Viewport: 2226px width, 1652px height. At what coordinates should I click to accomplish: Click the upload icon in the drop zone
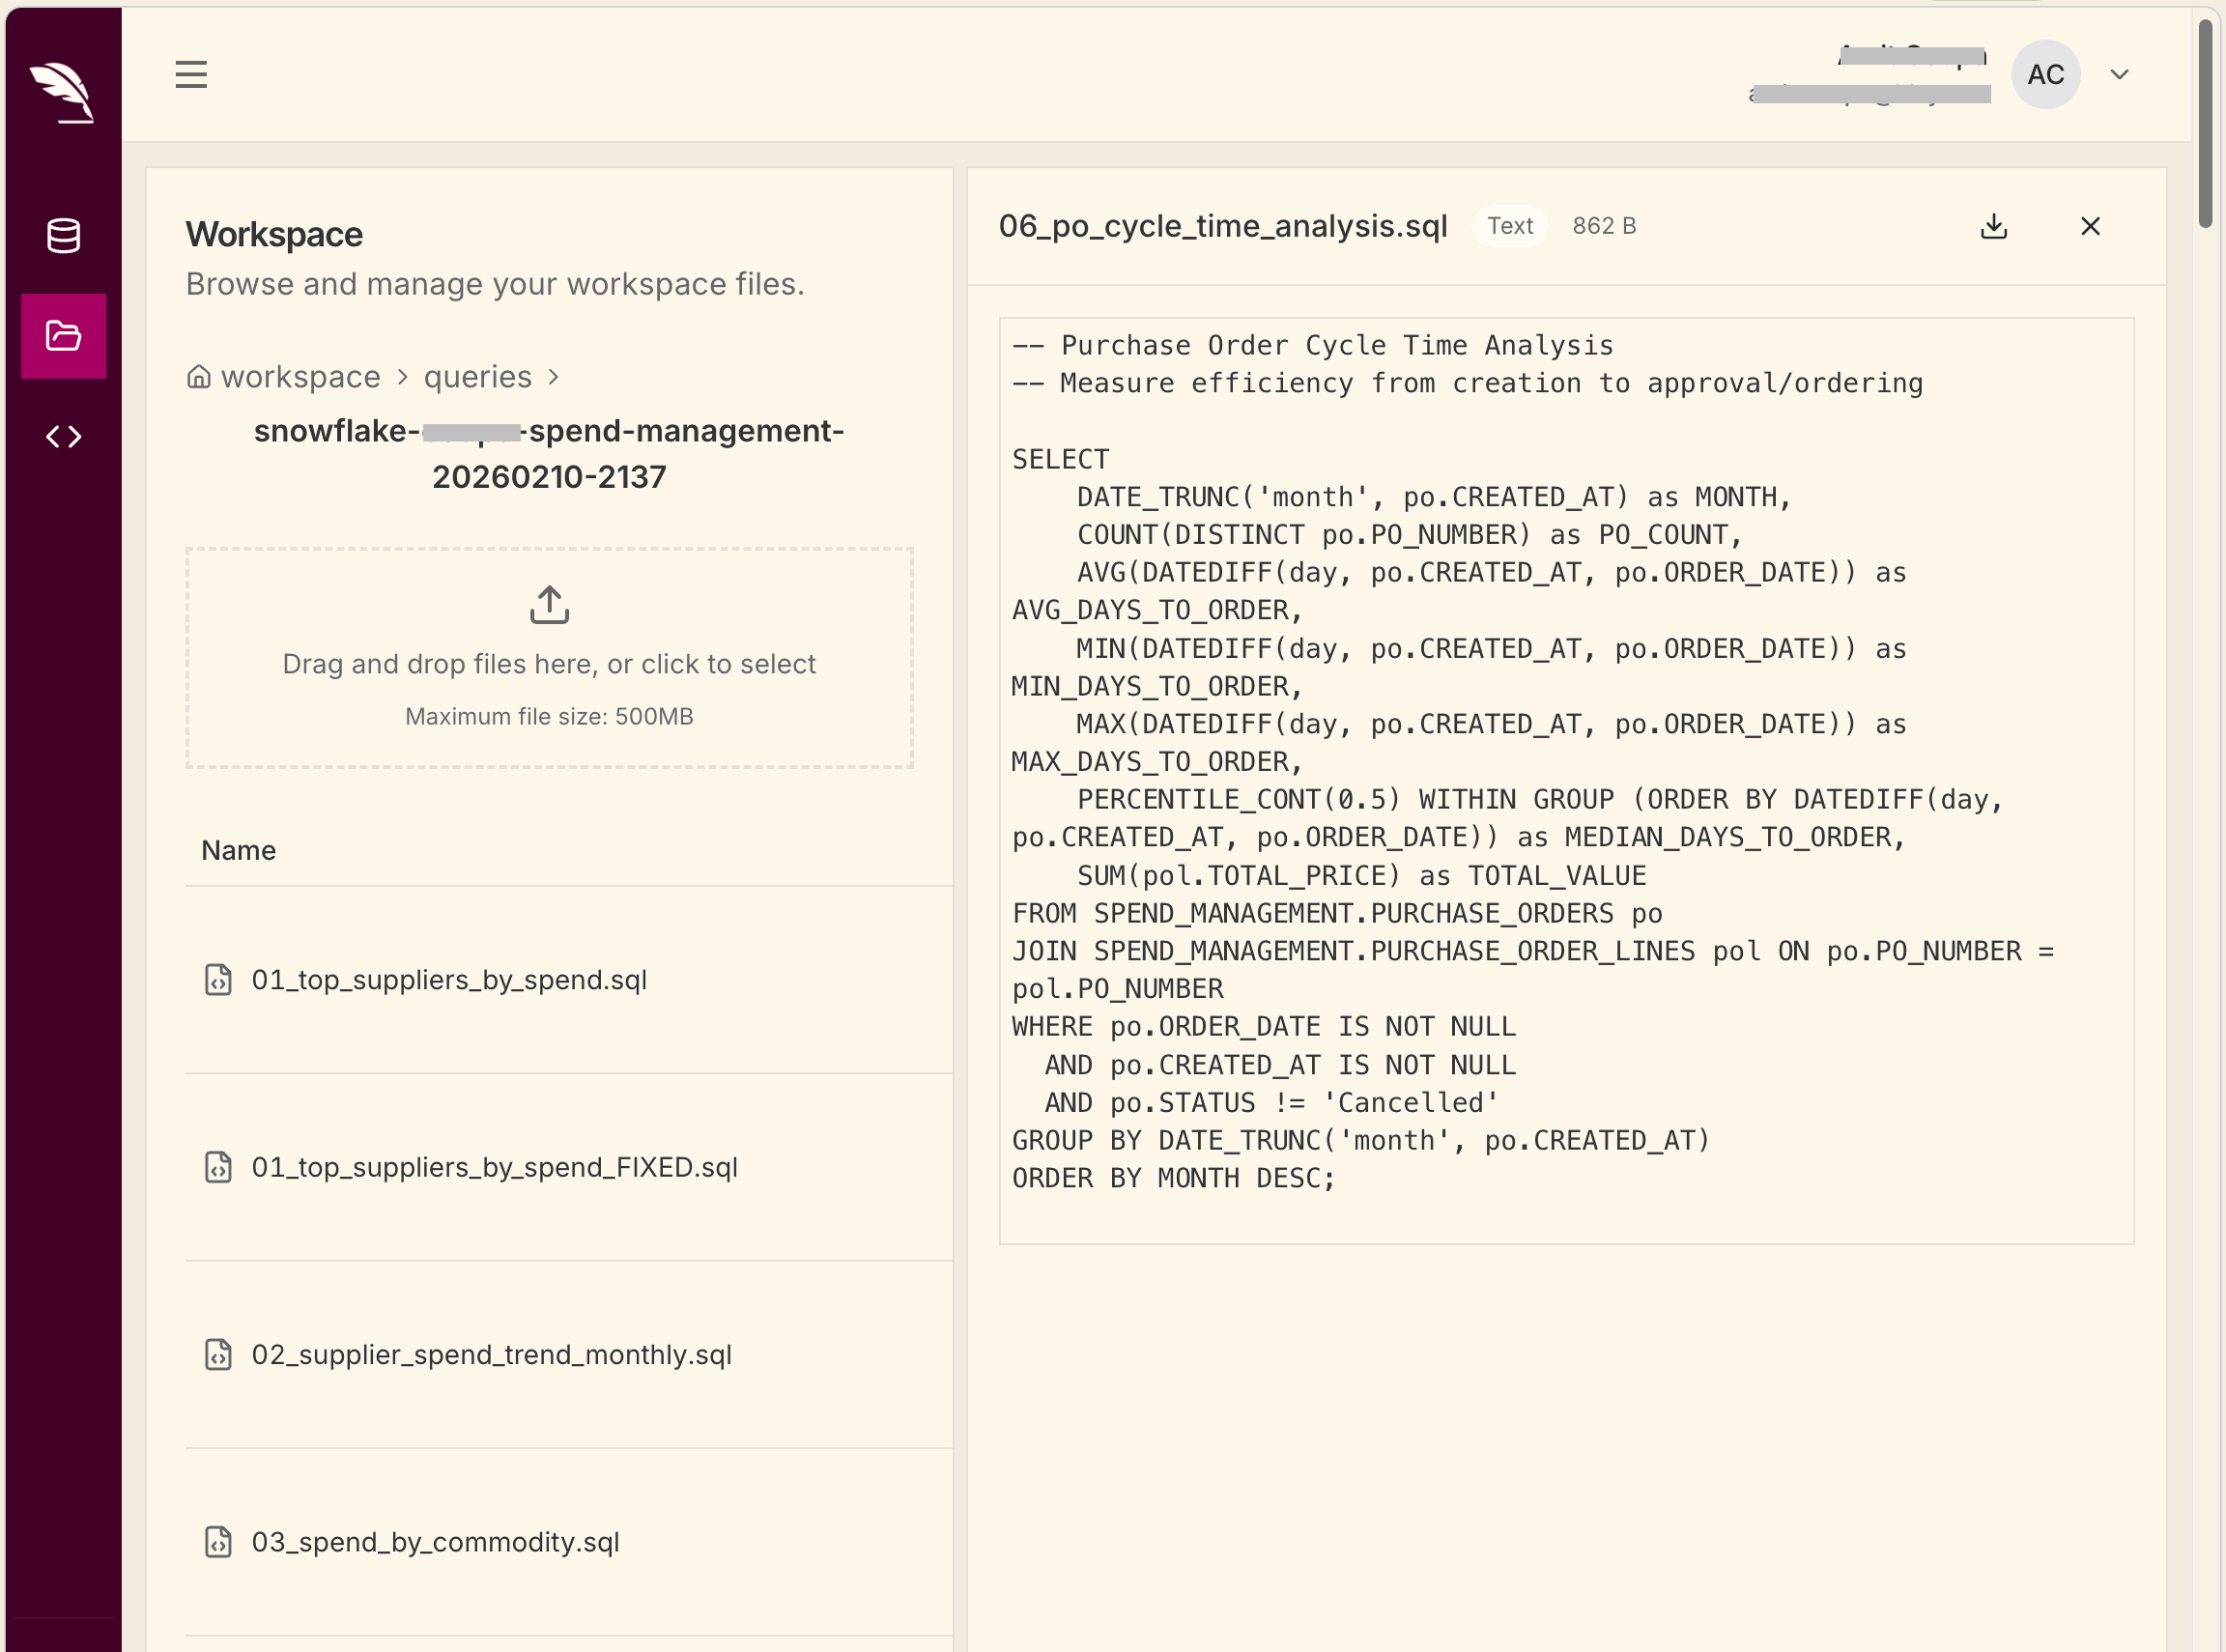pyautogui.click(x=548, y=604)
